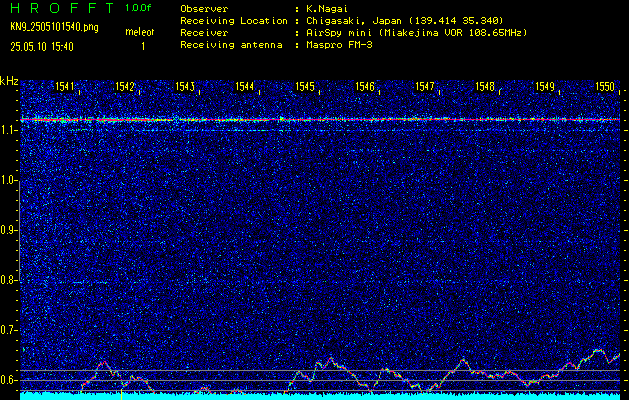
Task: Click AirSpy mini receiver description
Action: coord(416,32)
